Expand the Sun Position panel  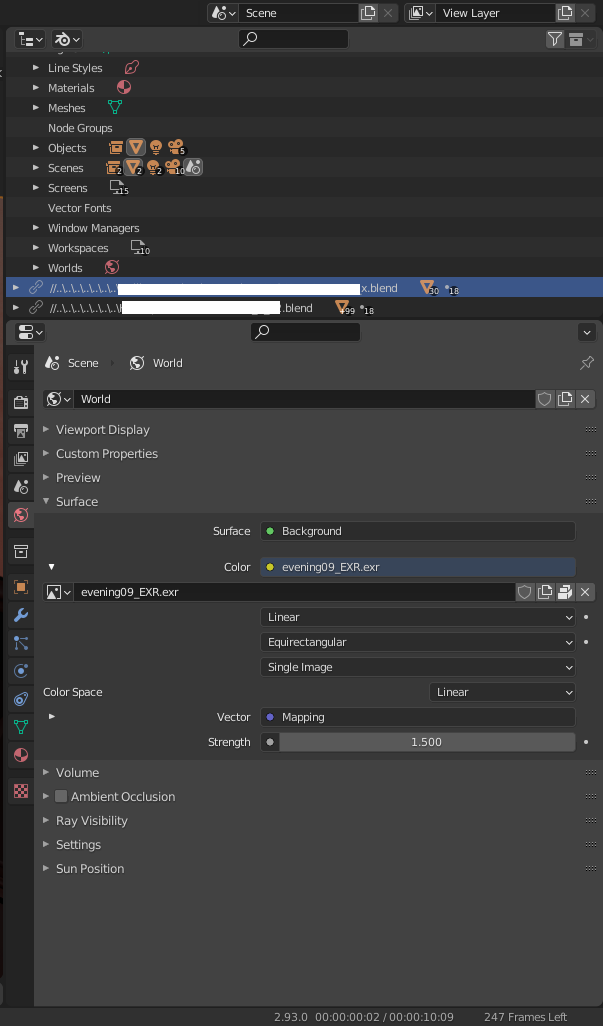point(90,868)
